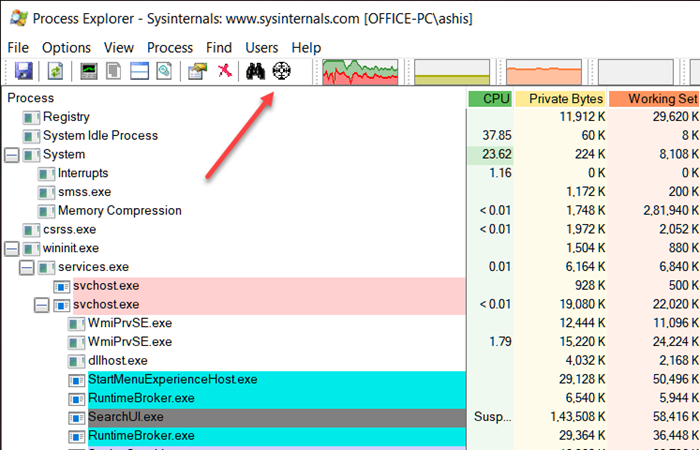The height and width of the screenshot is (450, 700).
Task: Collapse the second svchost.exe tree node
Action: click(42, 305)
